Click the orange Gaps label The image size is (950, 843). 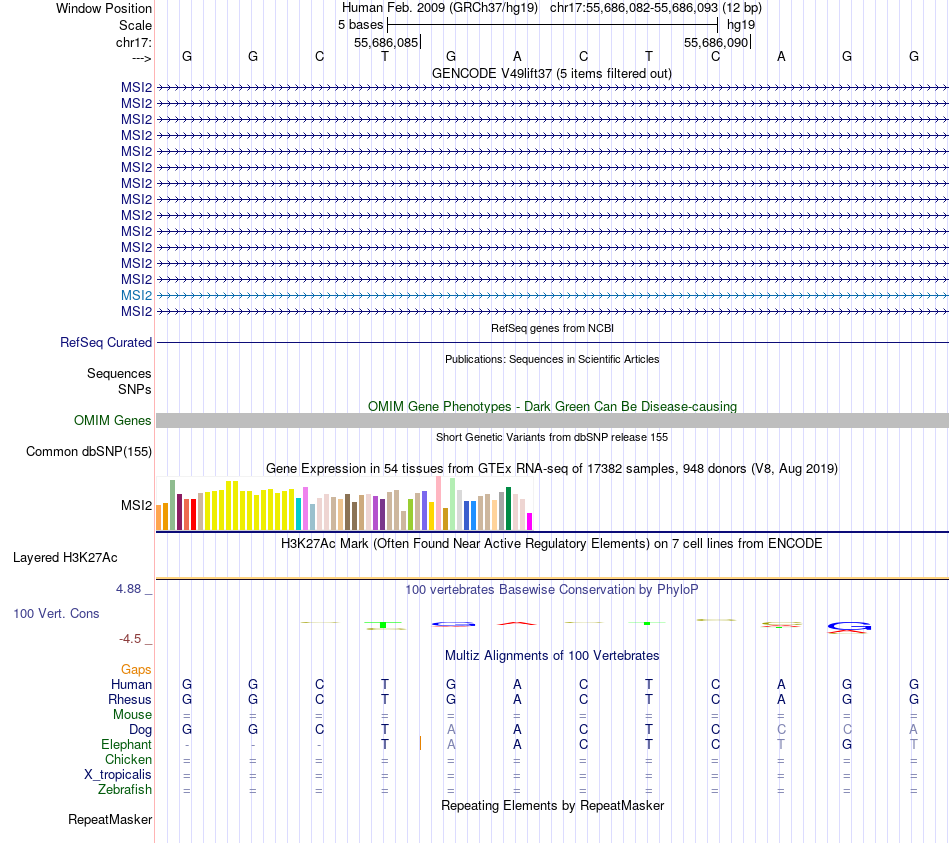(x=136, y=669)
